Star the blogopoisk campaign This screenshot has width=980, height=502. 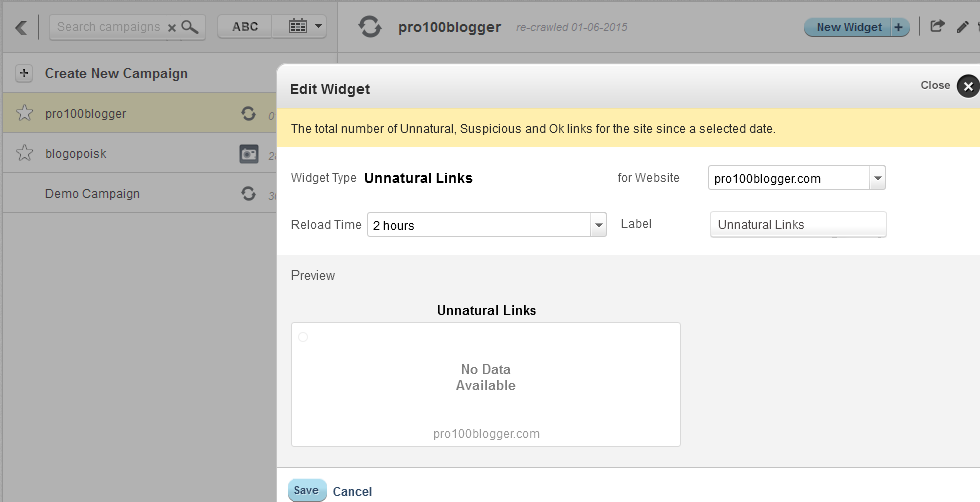pos(25,154)
